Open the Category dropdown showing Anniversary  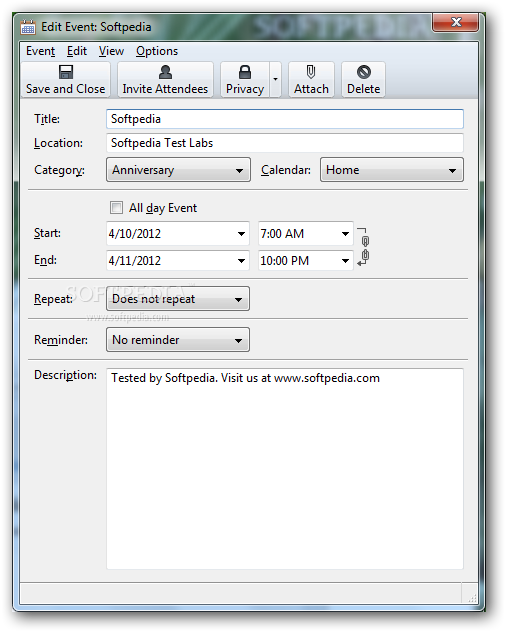[178, 170]
